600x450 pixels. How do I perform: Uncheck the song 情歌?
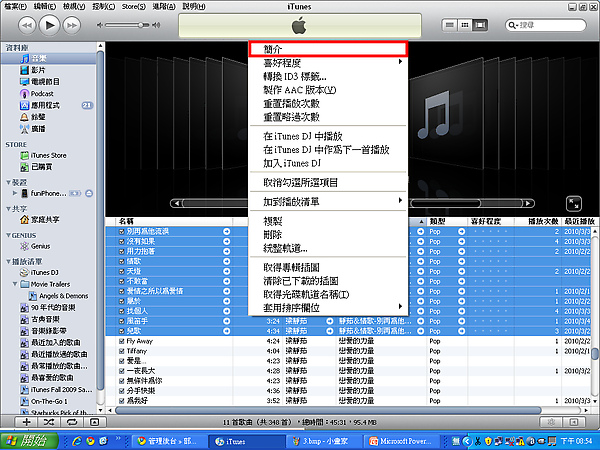122,261
